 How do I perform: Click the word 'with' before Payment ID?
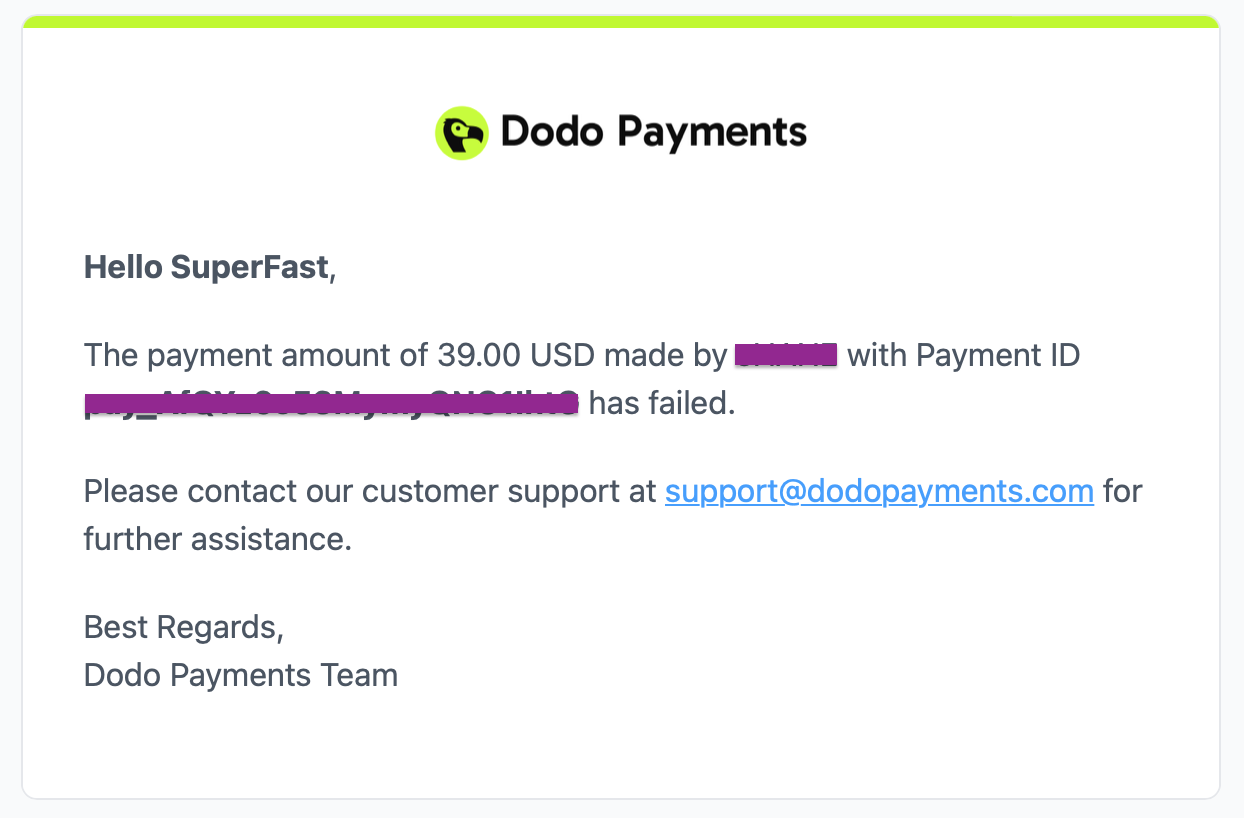(x=877, y=355)
